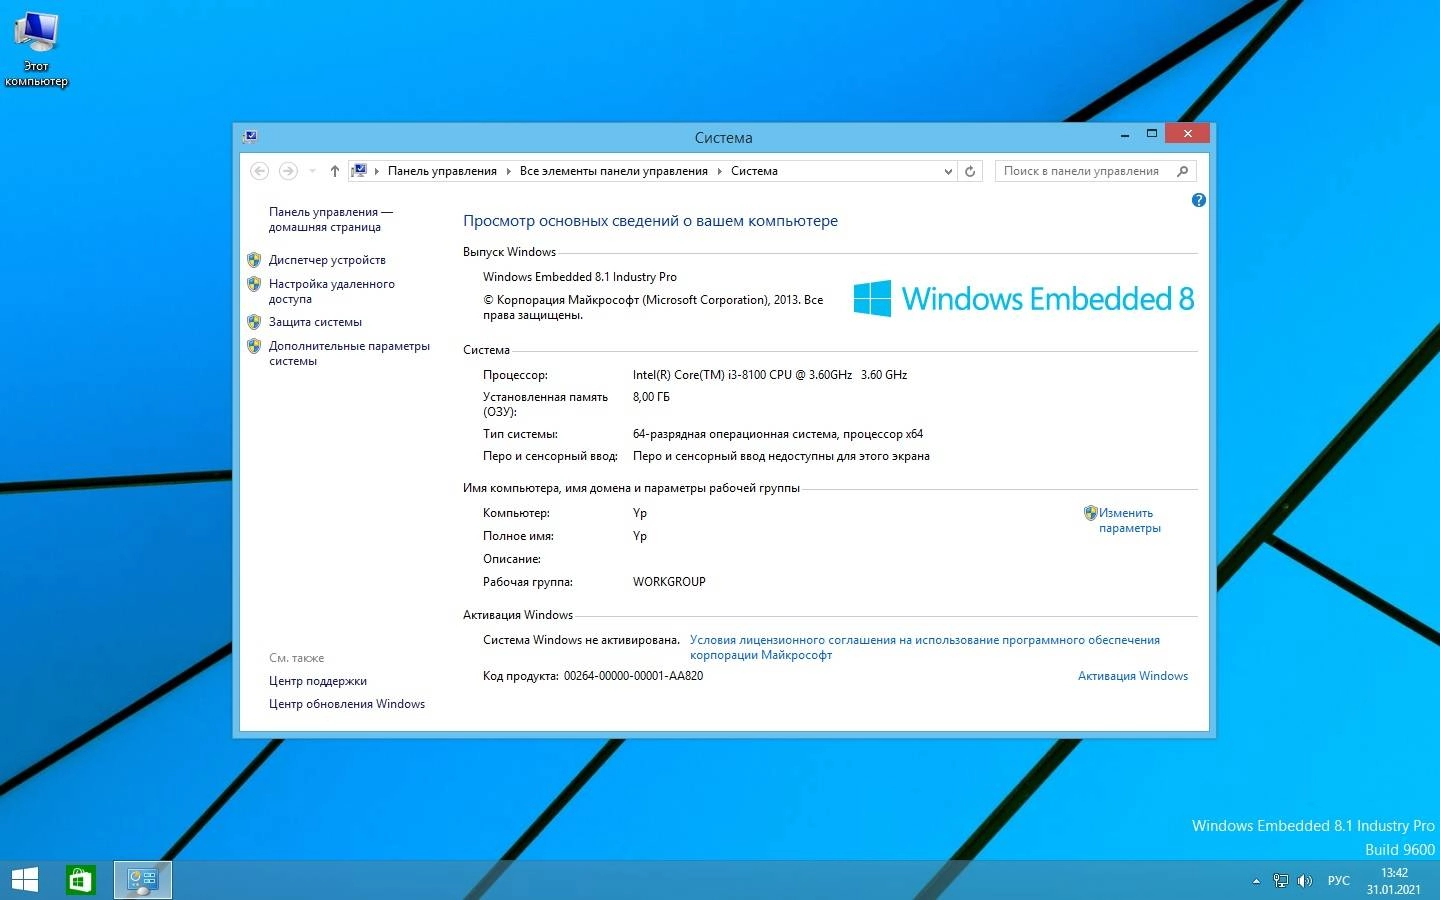Click 'Активация Windows' link
The width and height of the screenshot is (1440, 900).
tap(1133, 676)
